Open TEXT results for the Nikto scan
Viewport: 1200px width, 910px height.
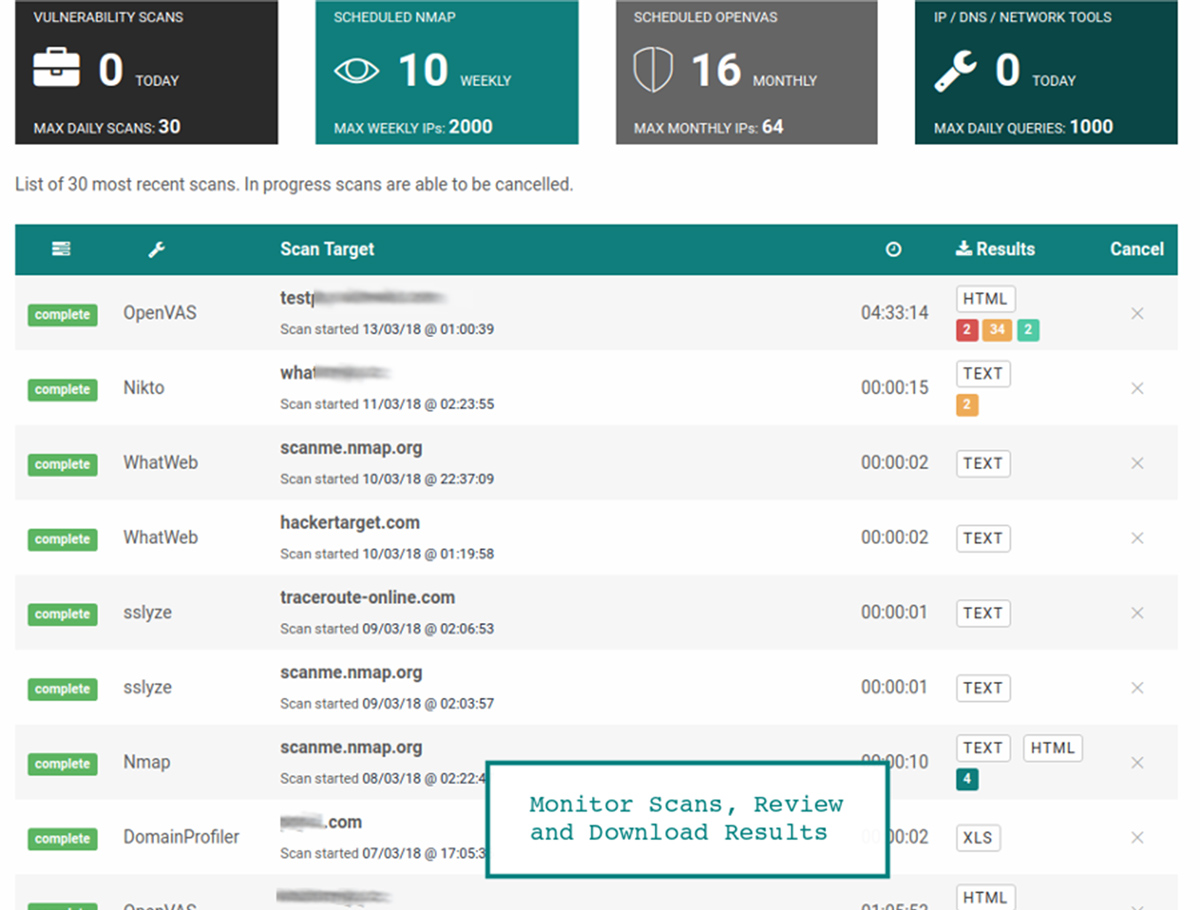click(983, 374)
